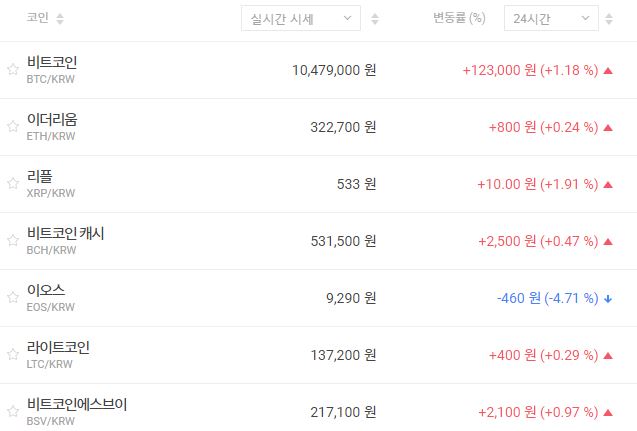Toggle favorite star for Ethereum ETH/KRW

(x=13, y=127)
